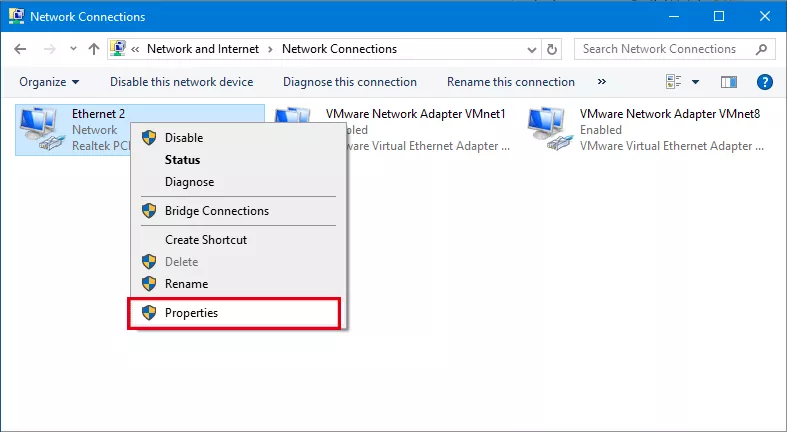The width and height of the screenshot is (787, 432).
Task: Open Help with the question mark icon
Action: (764, 82)
